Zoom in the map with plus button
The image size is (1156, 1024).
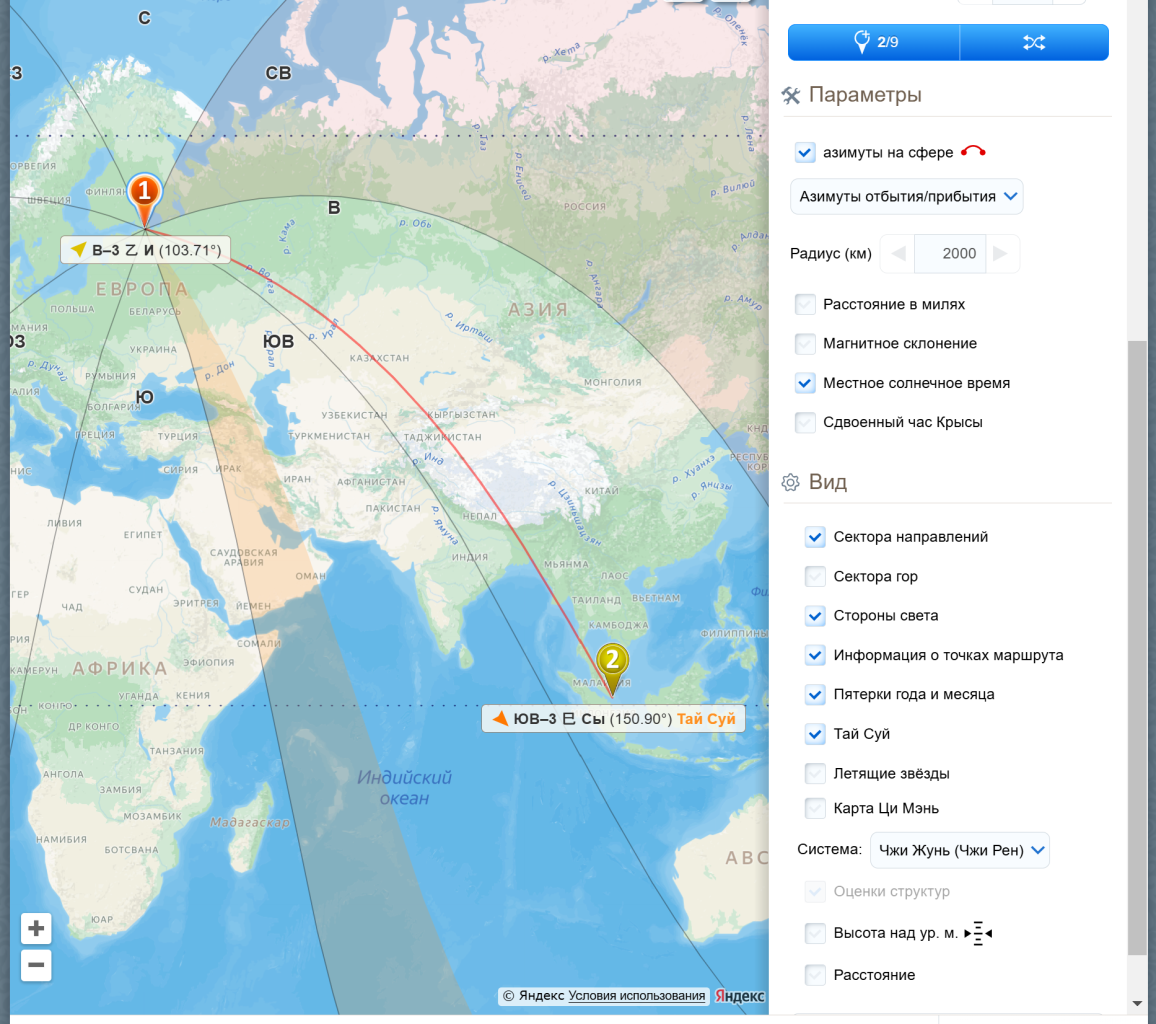[x=36, y=929]
